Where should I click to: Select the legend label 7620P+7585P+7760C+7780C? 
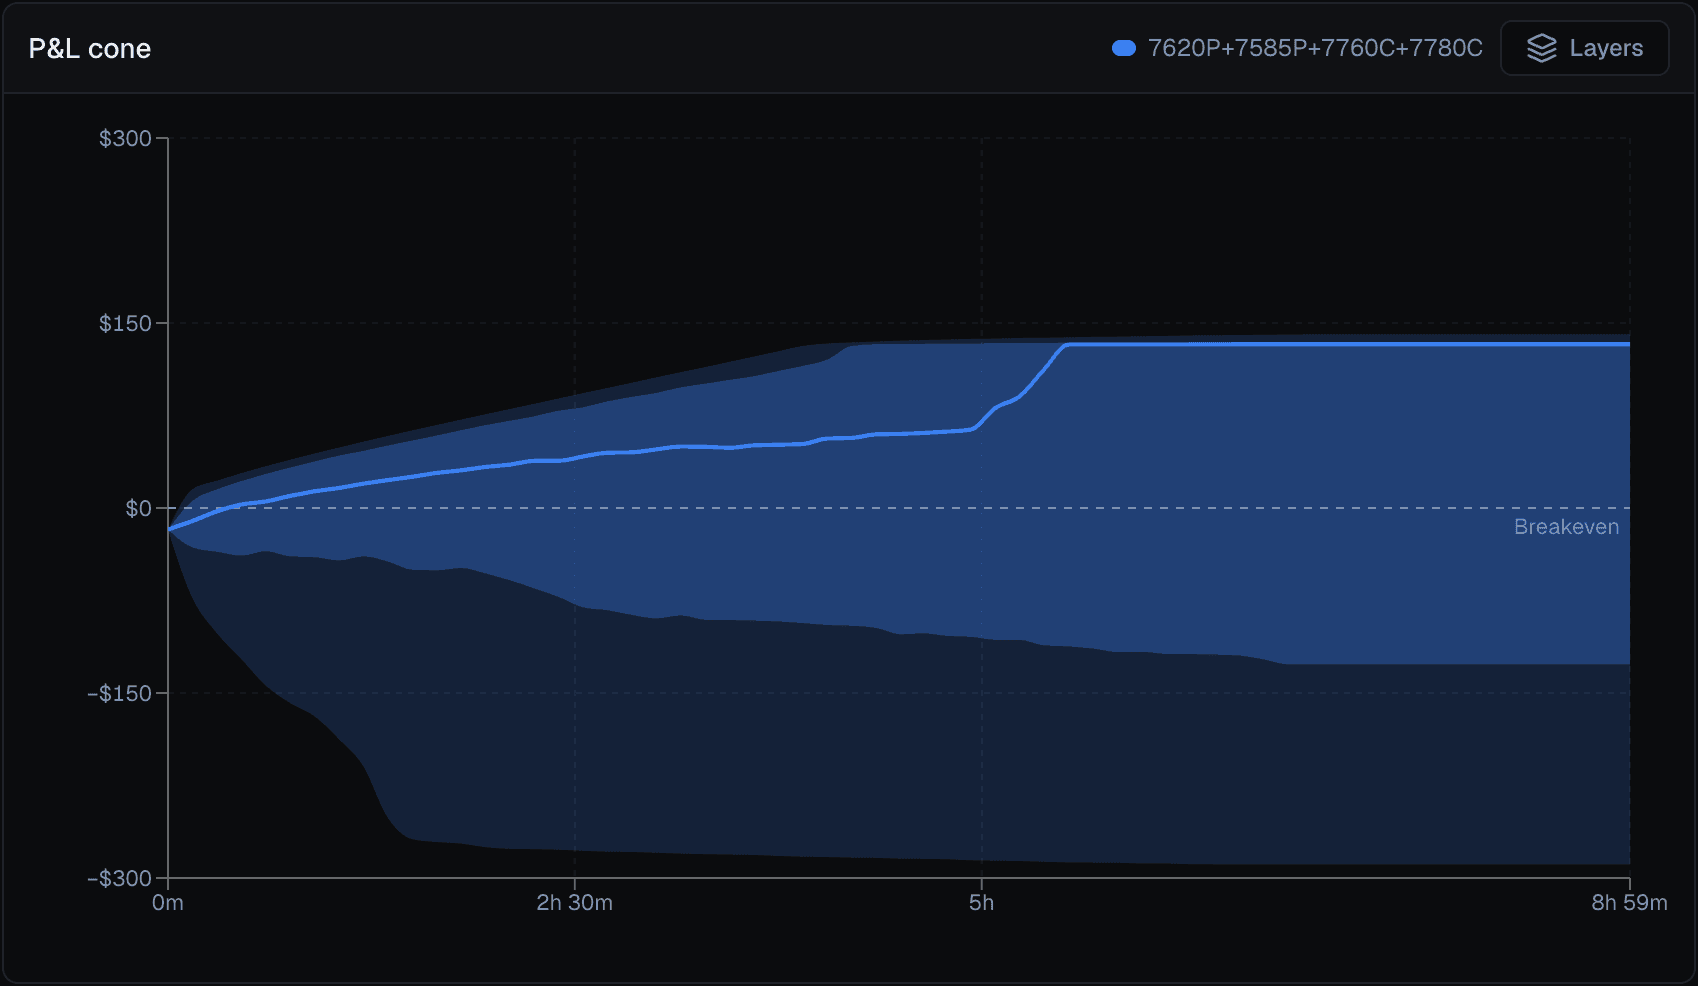(x=1315, y=48)
